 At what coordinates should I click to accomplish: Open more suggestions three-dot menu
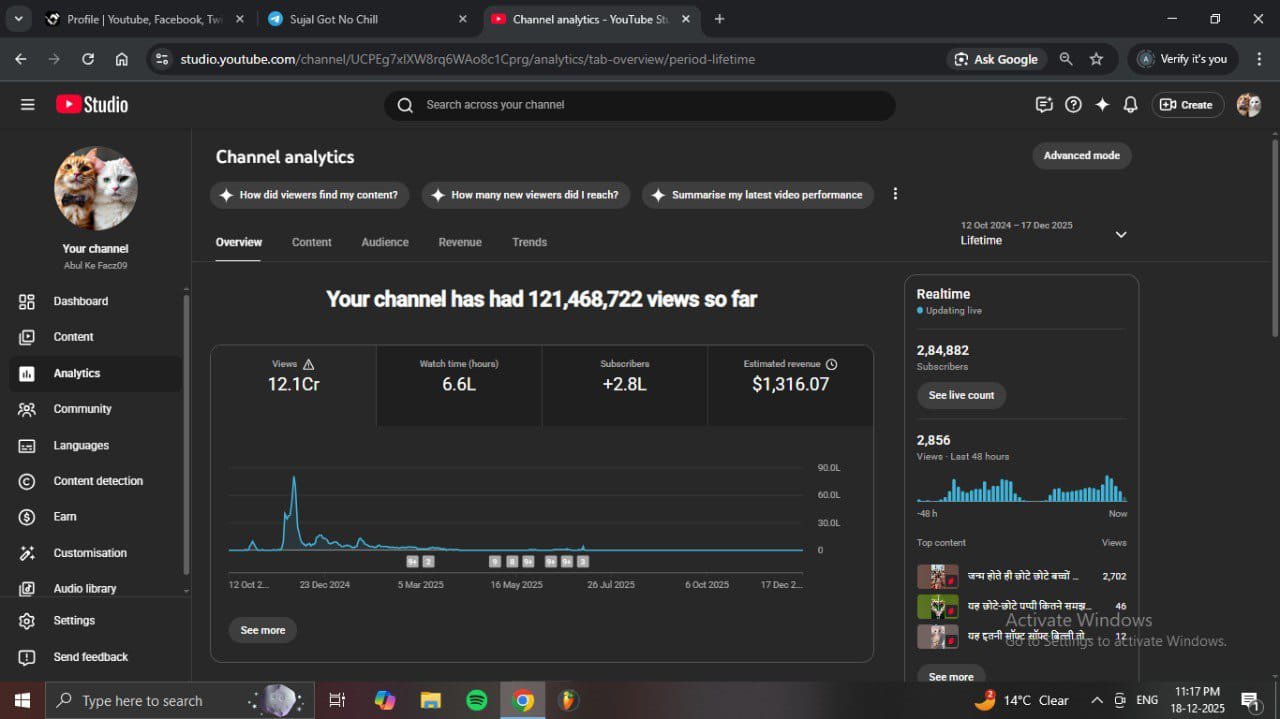[895, 194]
